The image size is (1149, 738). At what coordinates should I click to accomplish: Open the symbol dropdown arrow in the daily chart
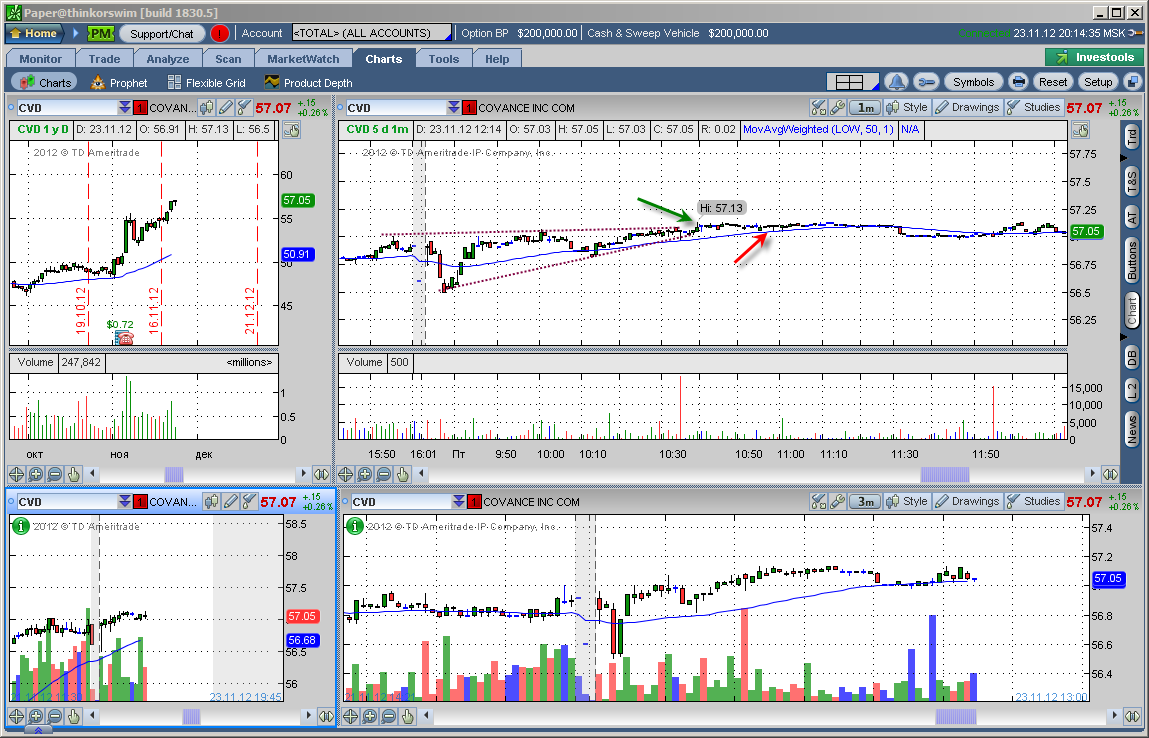(125, 108)
